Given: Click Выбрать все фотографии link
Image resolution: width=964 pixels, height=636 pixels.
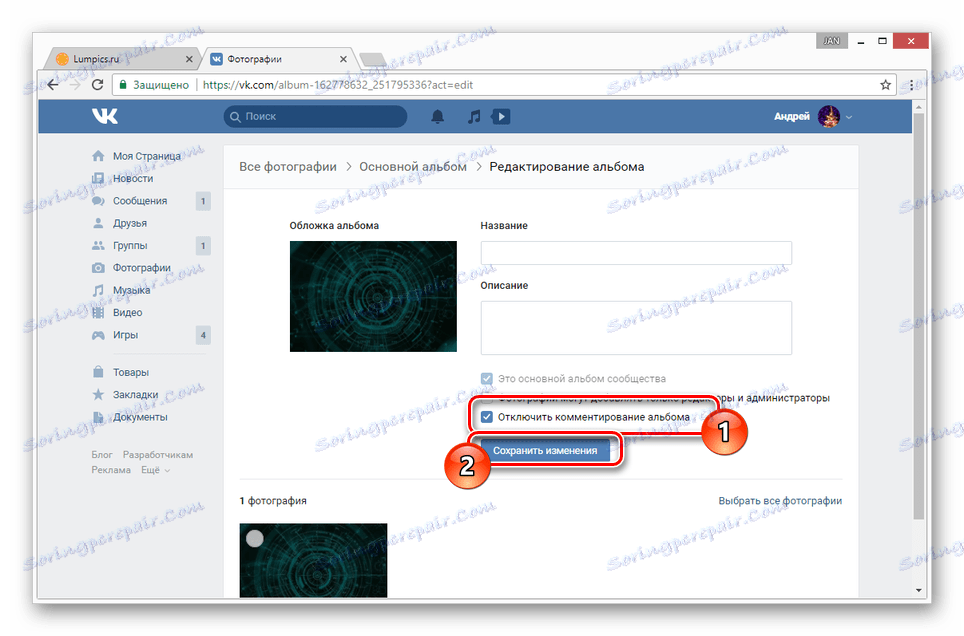Looking at the screenshot, I should [780, 501].
